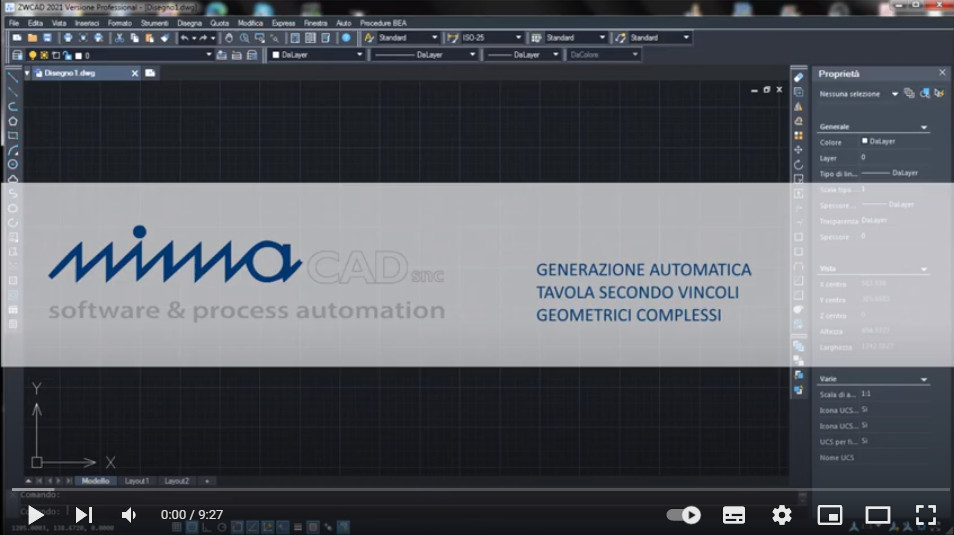Copy selection to clipboard
The width and height of the screenshot is (954, 535).
tap(134, 38)
